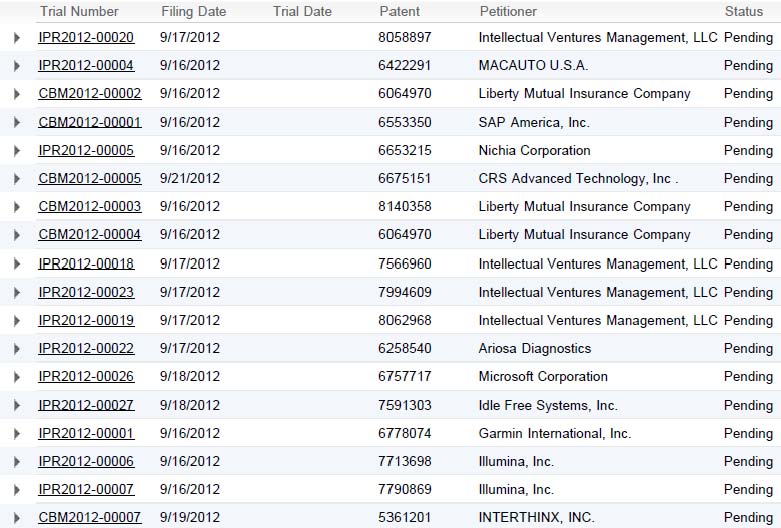This screenshot has height=528, width=781.
Task: Expand the IPR2012-00020 row arrow
Action: [x=16, y=37]
